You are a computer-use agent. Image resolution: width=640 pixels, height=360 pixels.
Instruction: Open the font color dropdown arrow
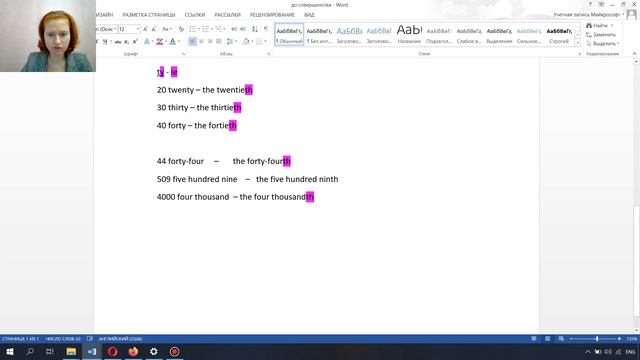click(179, 42)
